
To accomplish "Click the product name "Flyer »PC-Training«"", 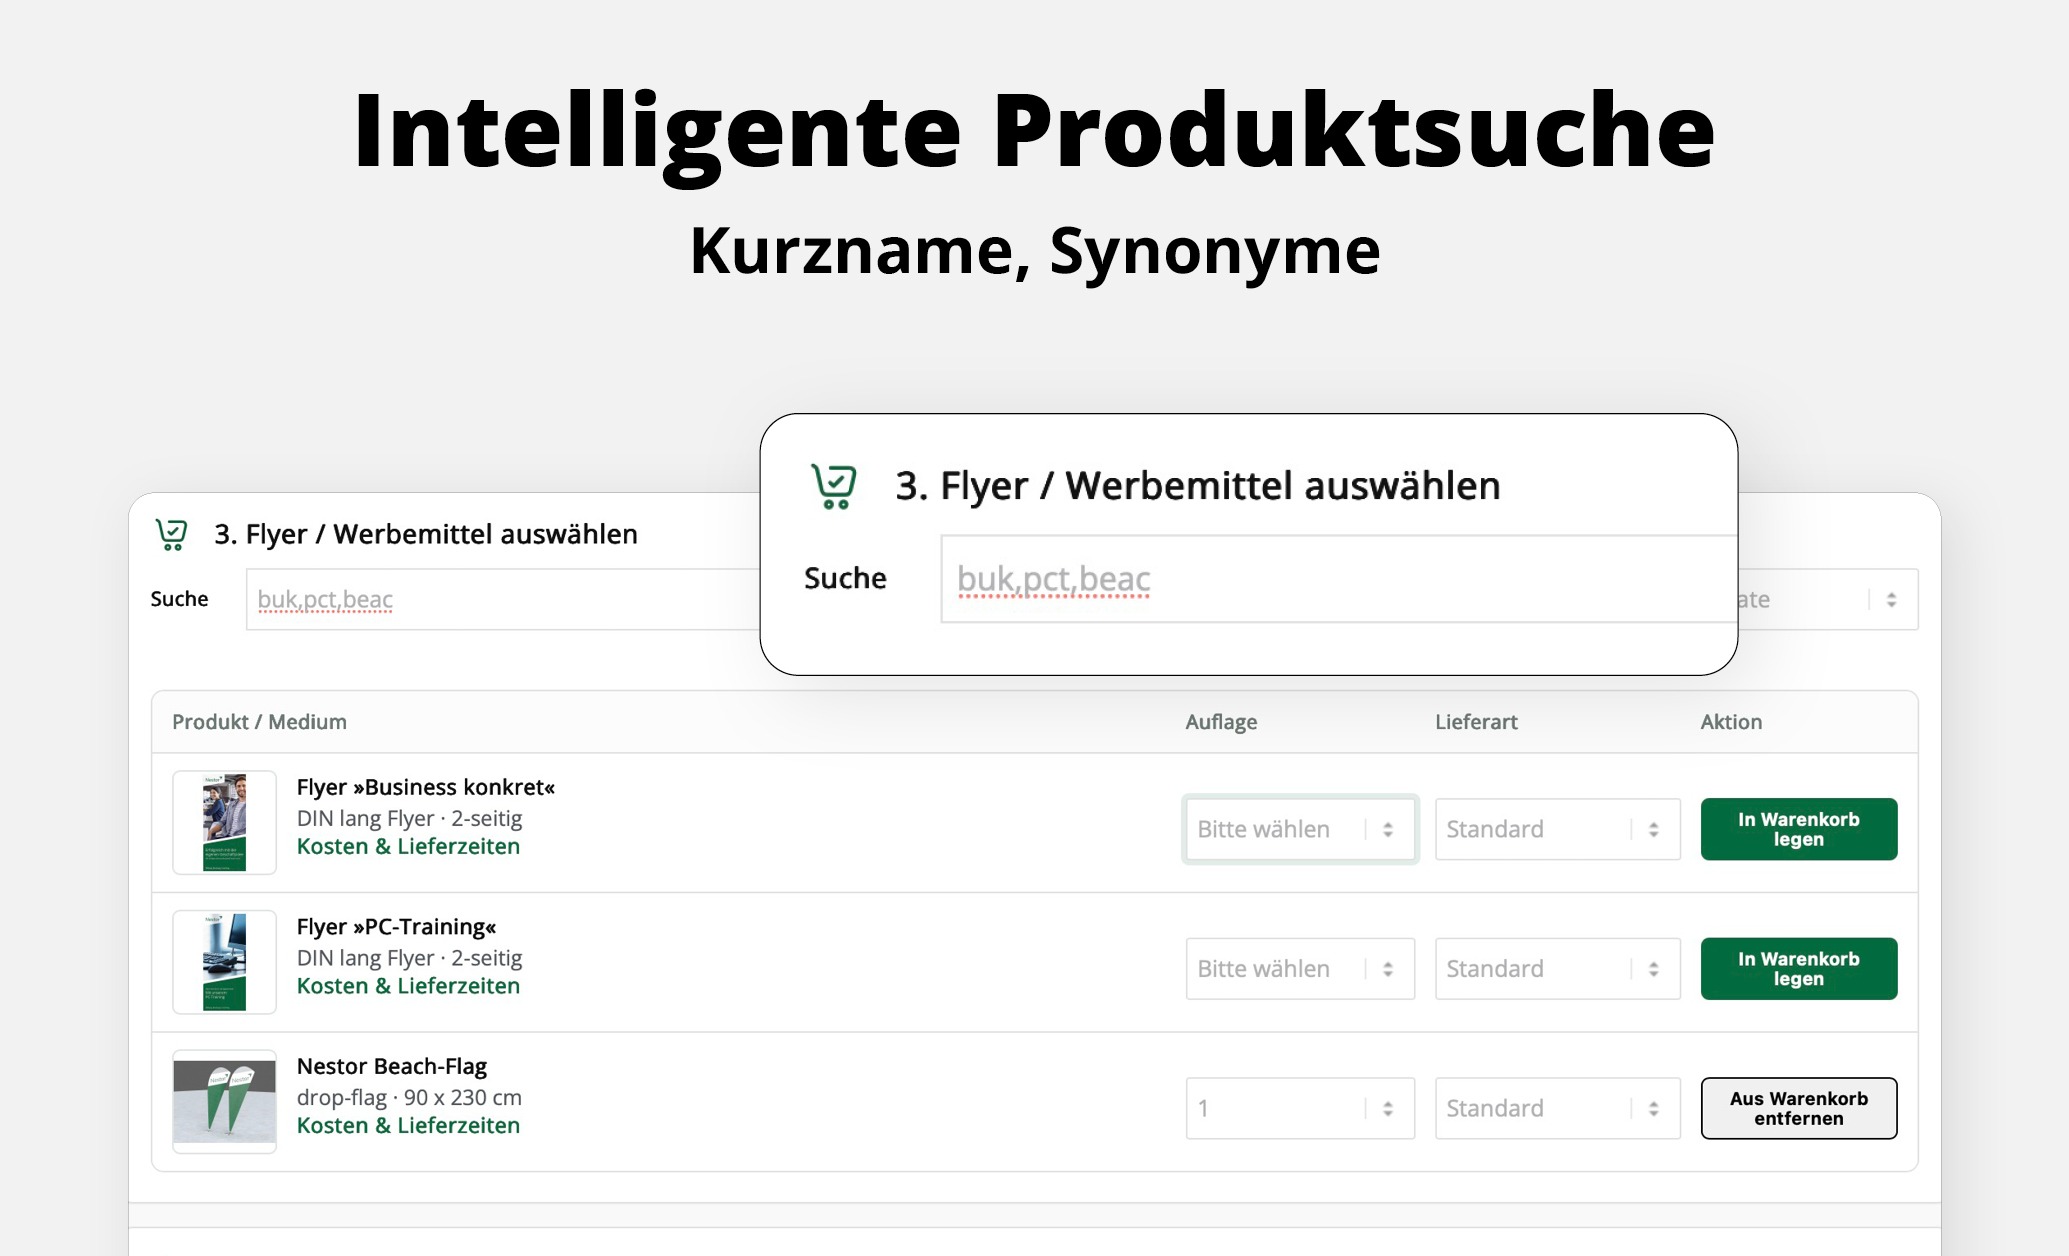I will tap(396, 927).
